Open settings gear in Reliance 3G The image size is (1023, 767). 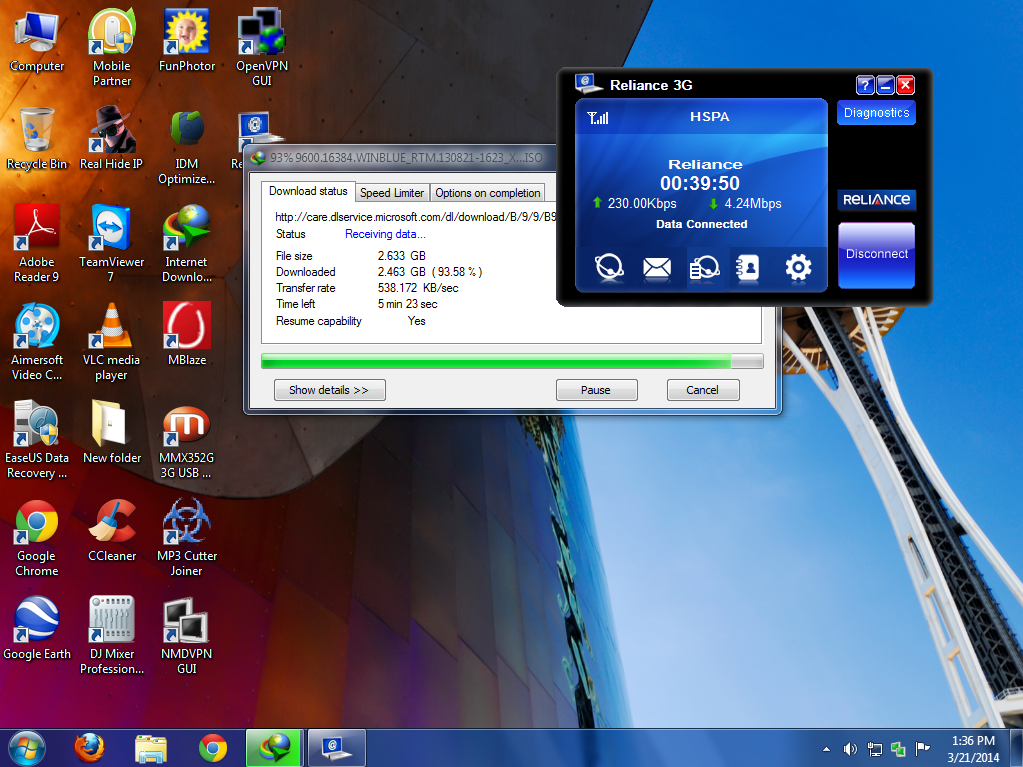tap(799, 267)
